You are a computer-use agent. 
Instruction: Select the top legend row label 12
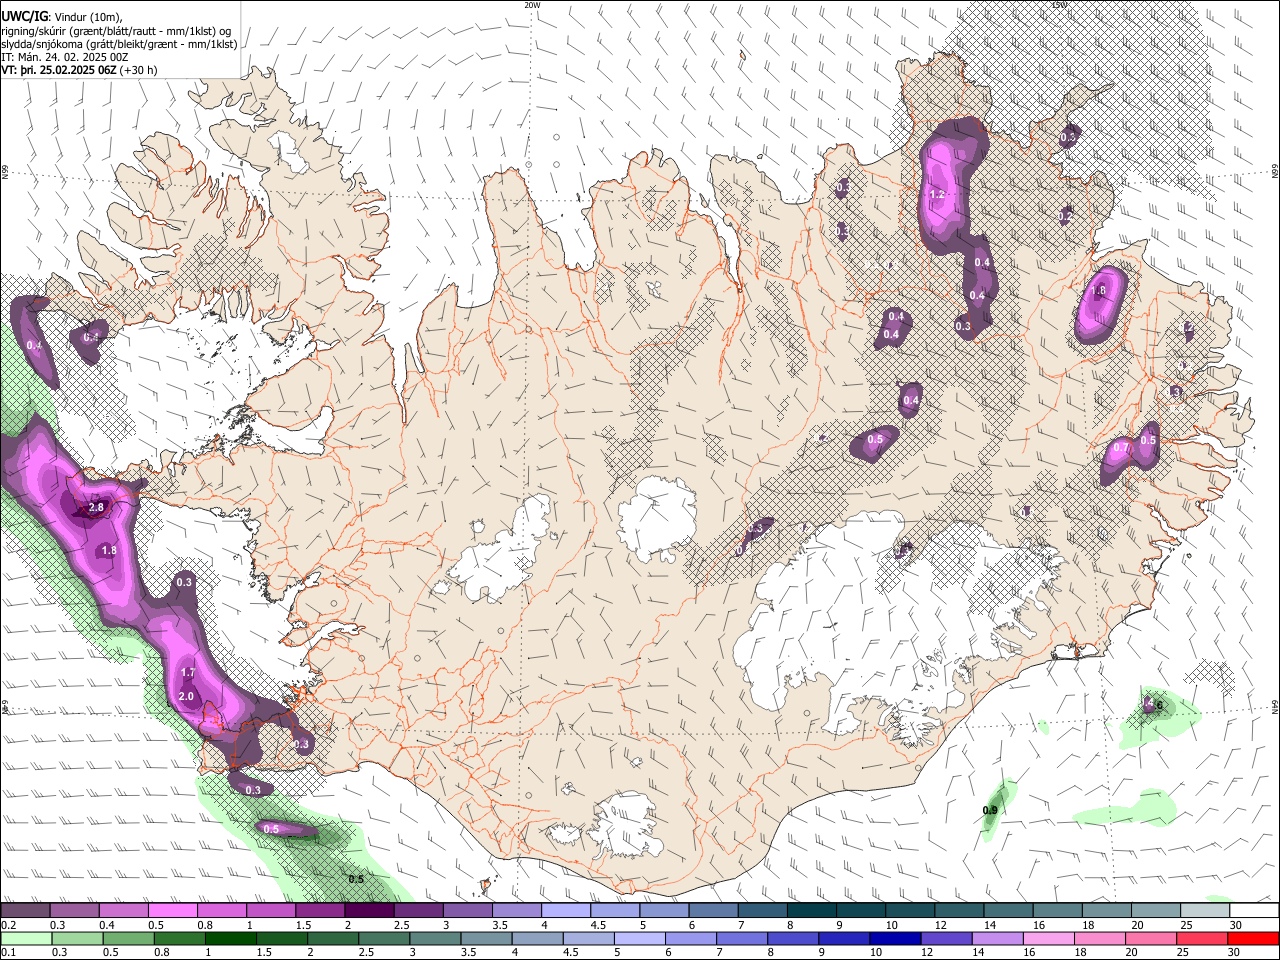click(x=940, y=925)
